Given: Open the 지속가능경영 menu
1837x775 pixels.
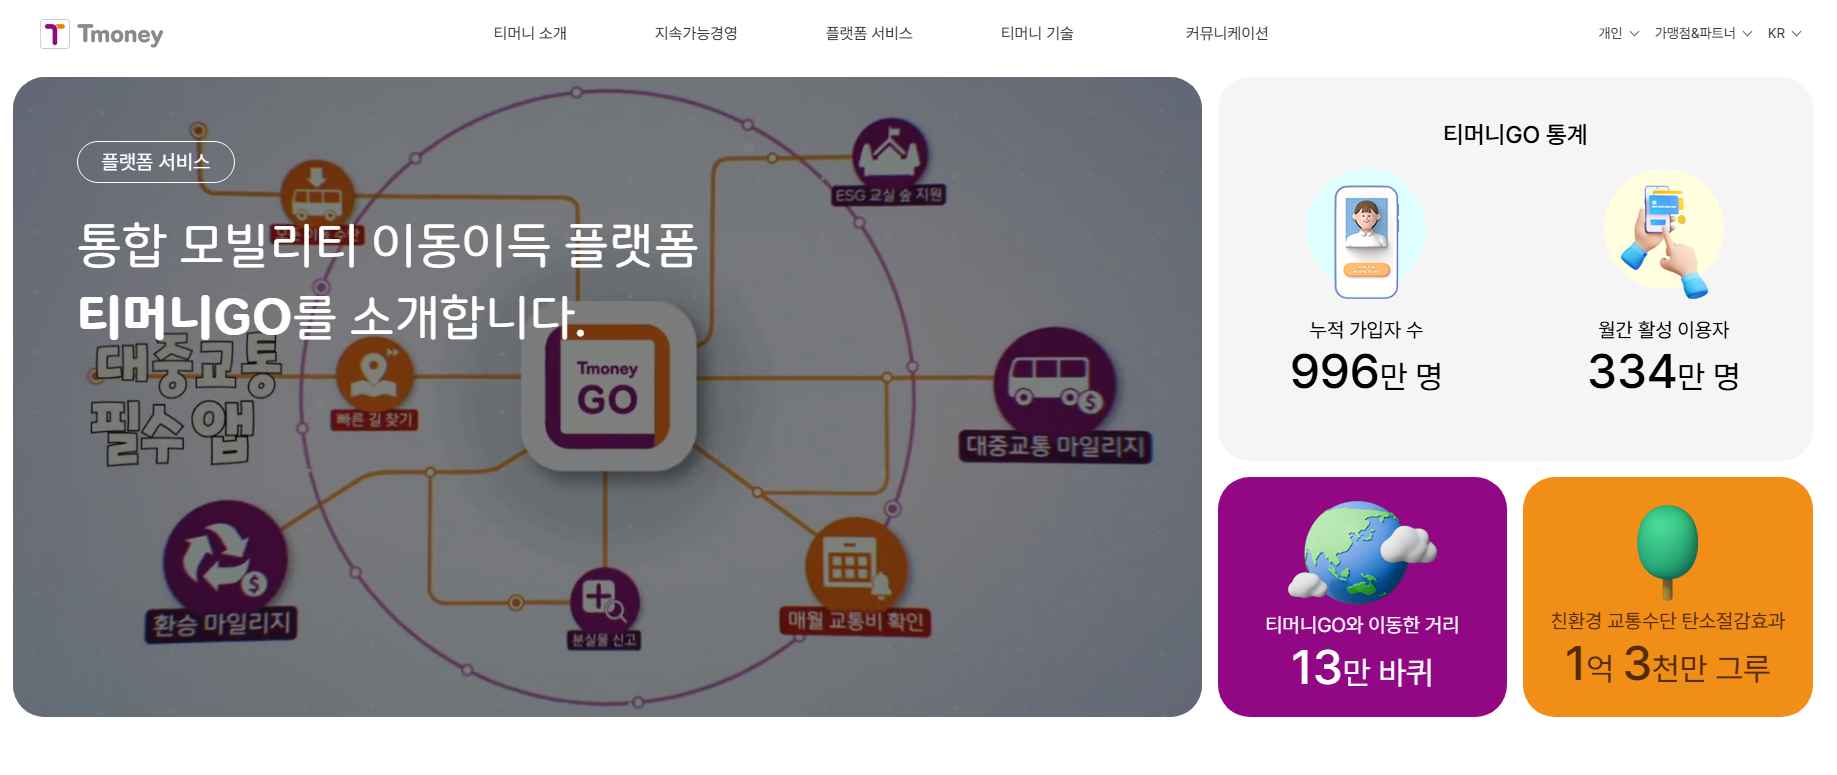Looking at the screenshot, I should 696,33.
